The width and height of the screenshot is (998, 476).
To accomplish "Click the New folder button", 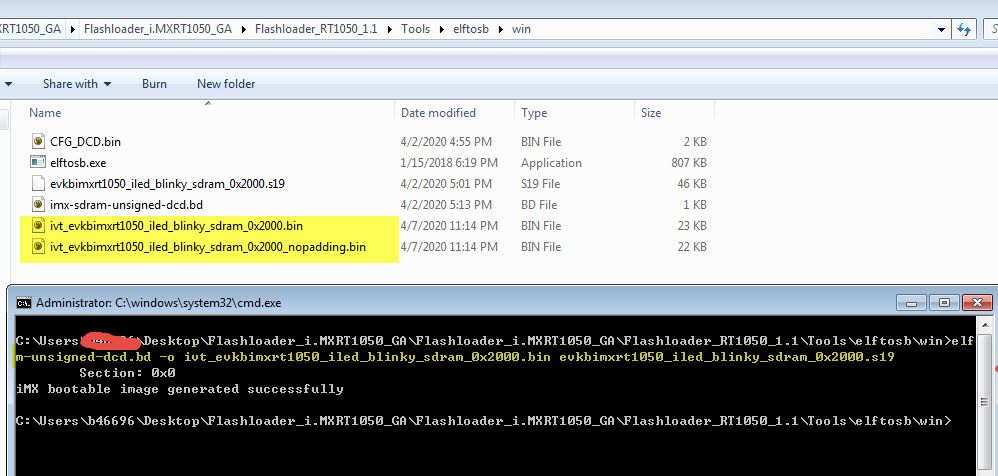I will click(226, 84).
